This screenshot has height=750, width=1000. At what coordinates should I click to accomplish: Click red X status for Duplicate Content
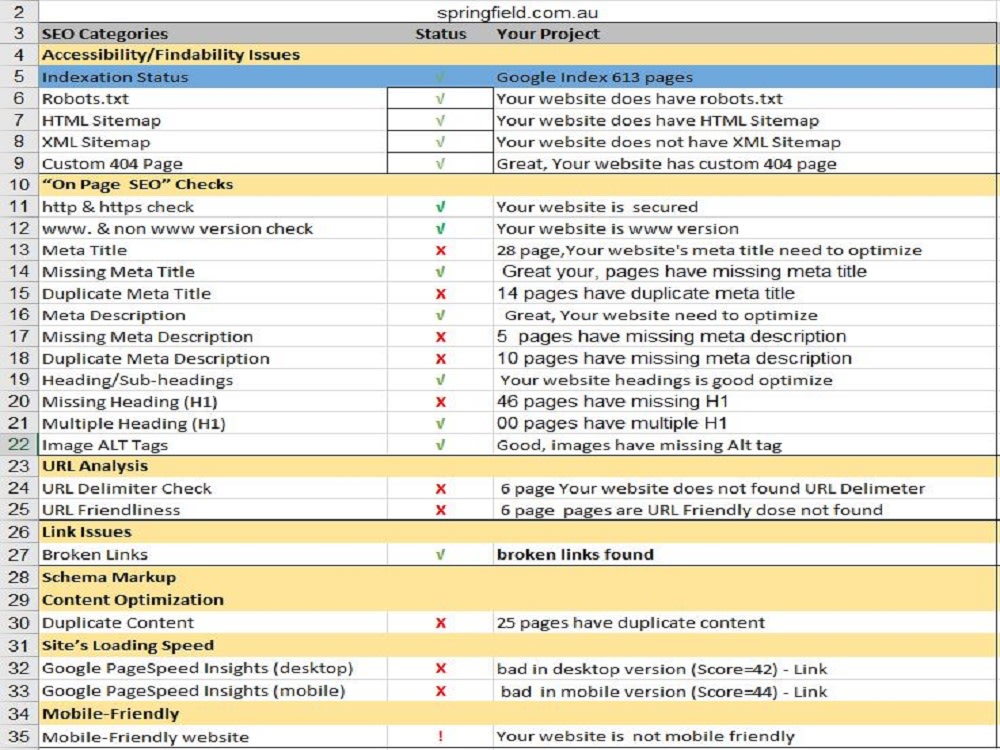pyautogui.click(x=440, y=623)
